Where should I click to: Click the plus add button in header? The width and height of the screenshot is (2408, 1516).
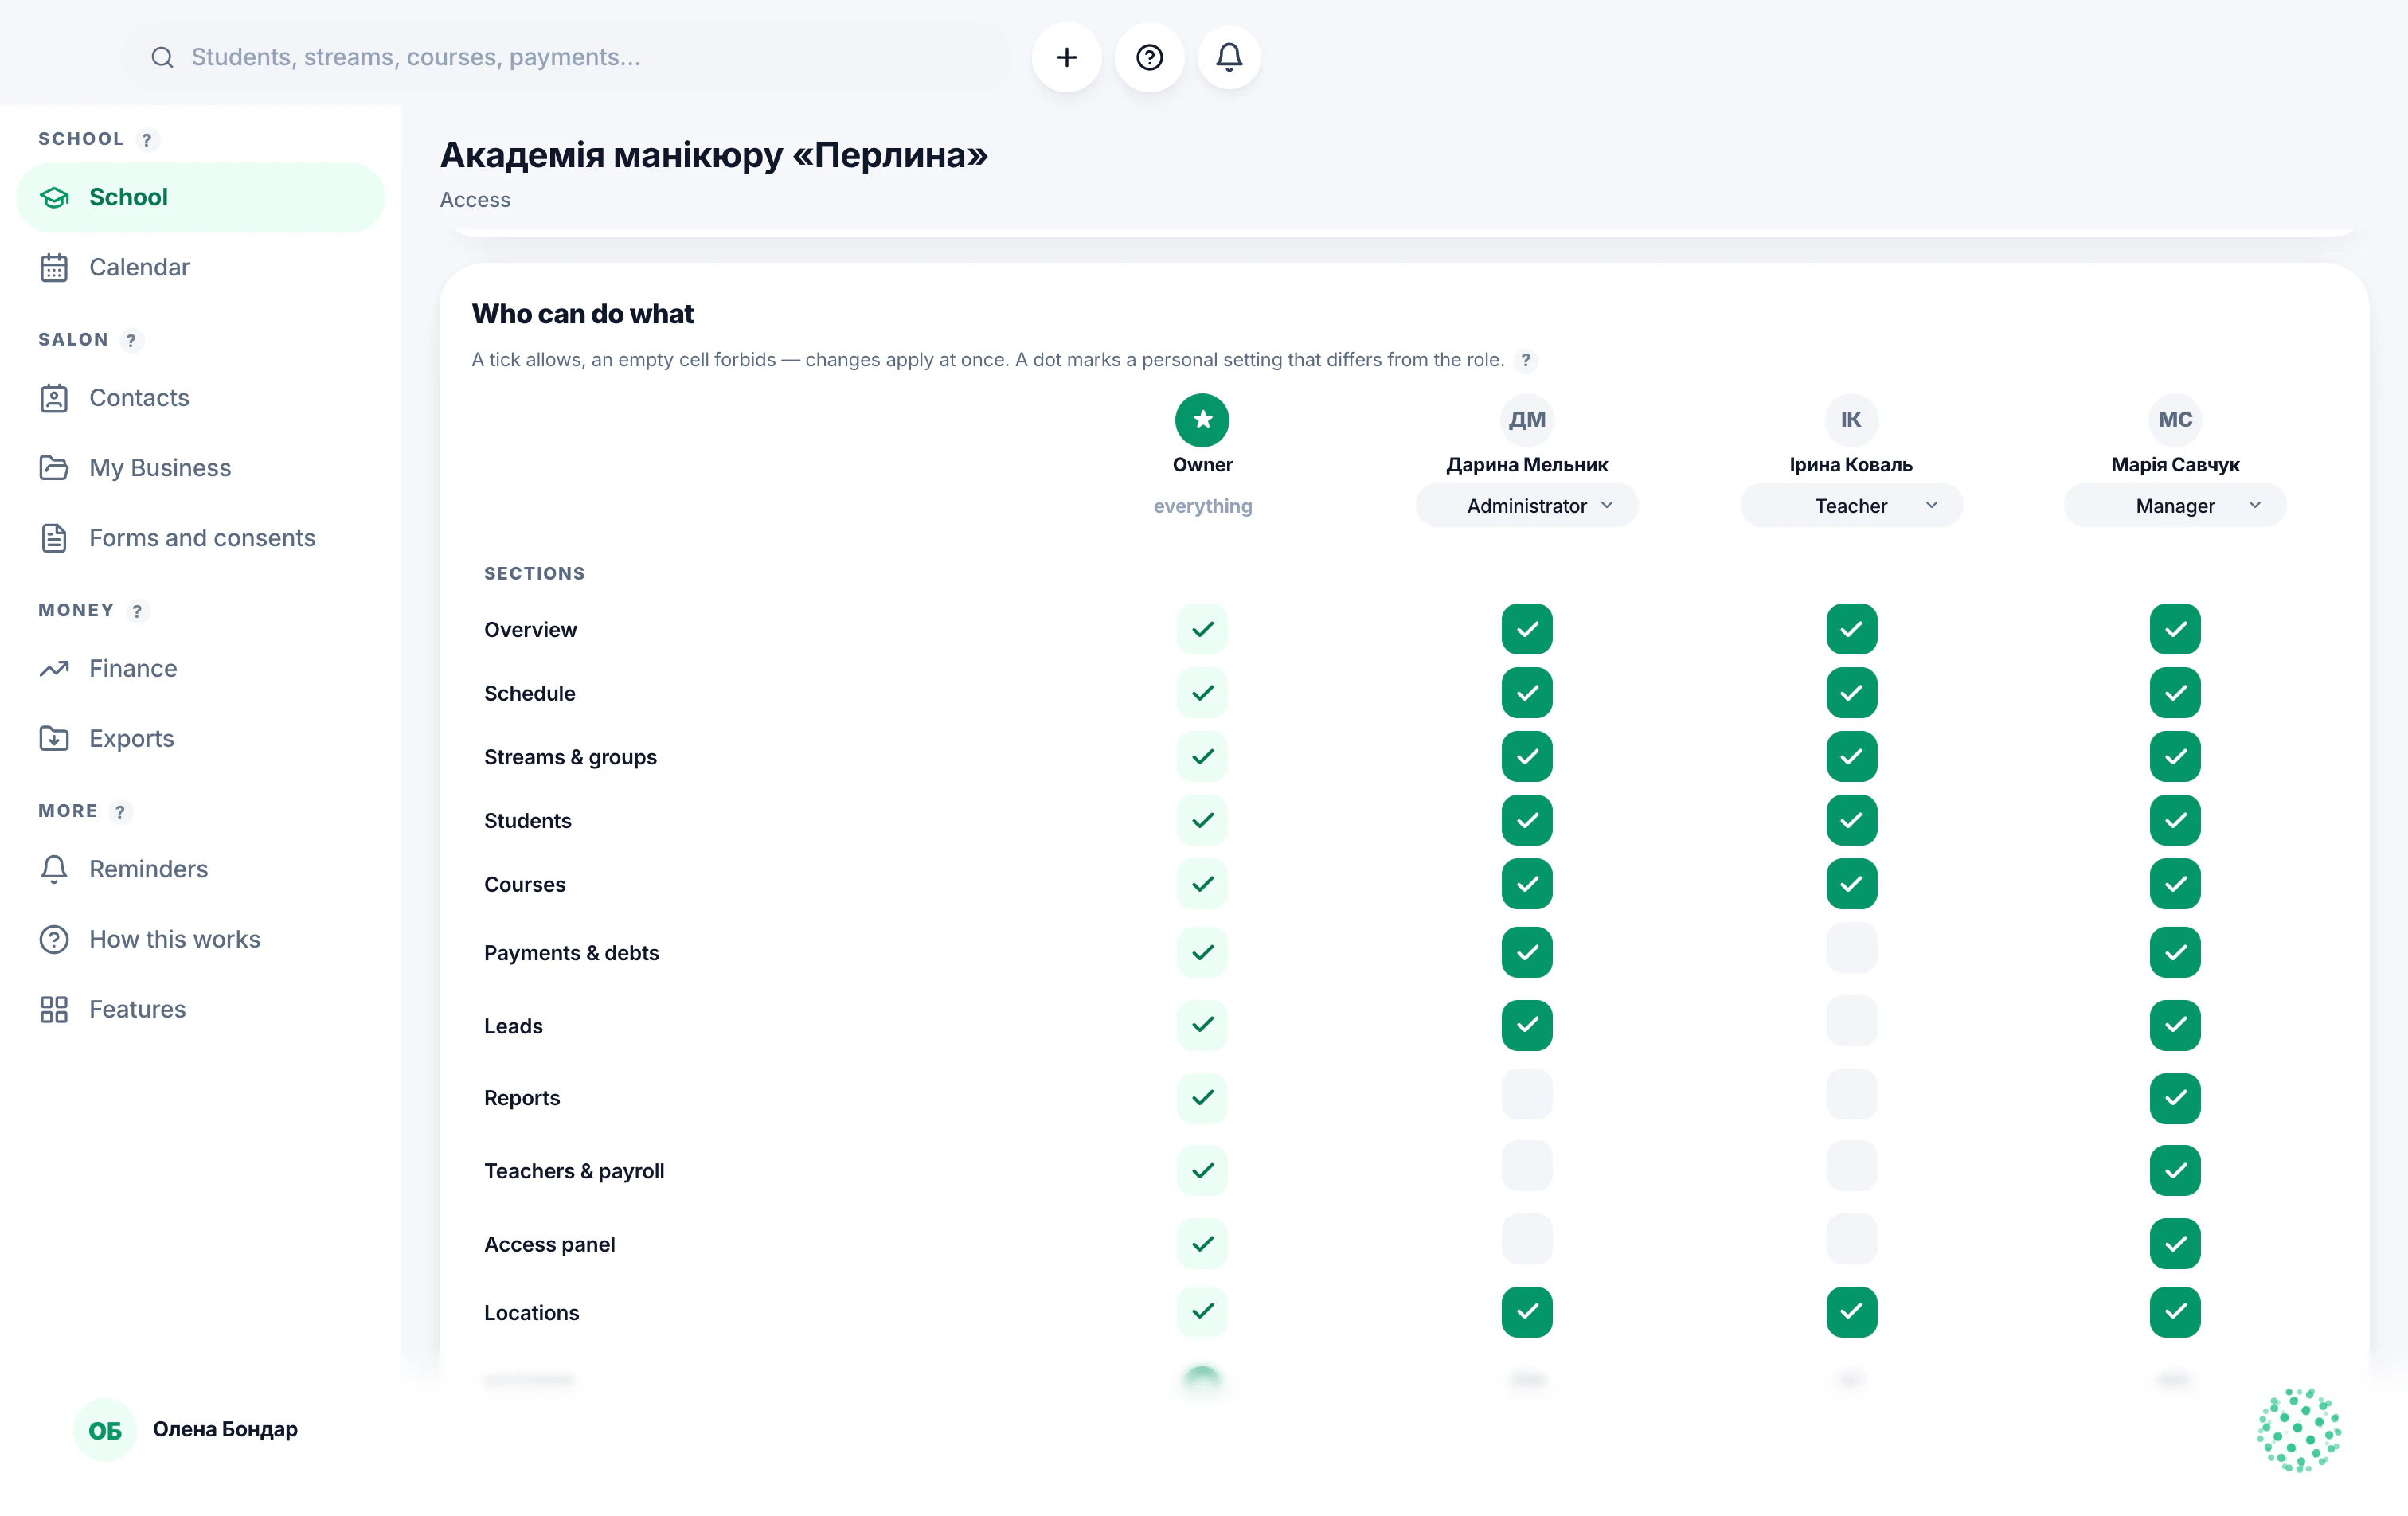pyautogui.click(x=1066, y=57)
